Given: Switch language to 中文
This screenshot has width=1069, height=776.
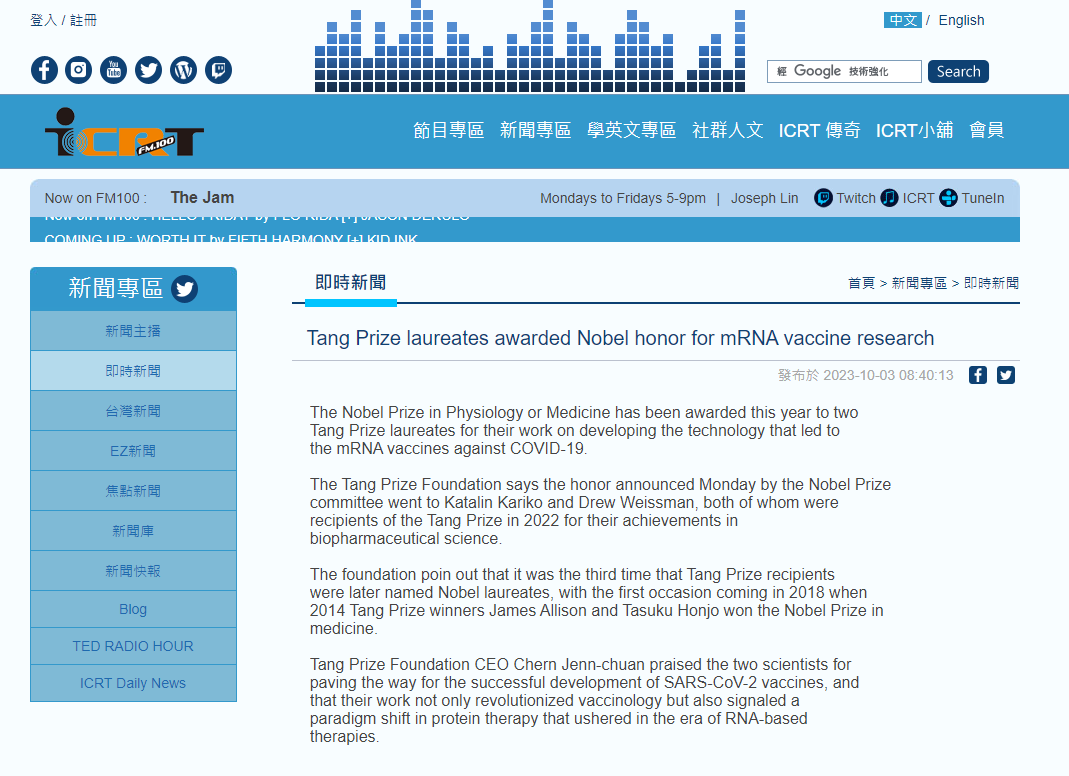Looking at the screenshot, I should tap(903, 20).
